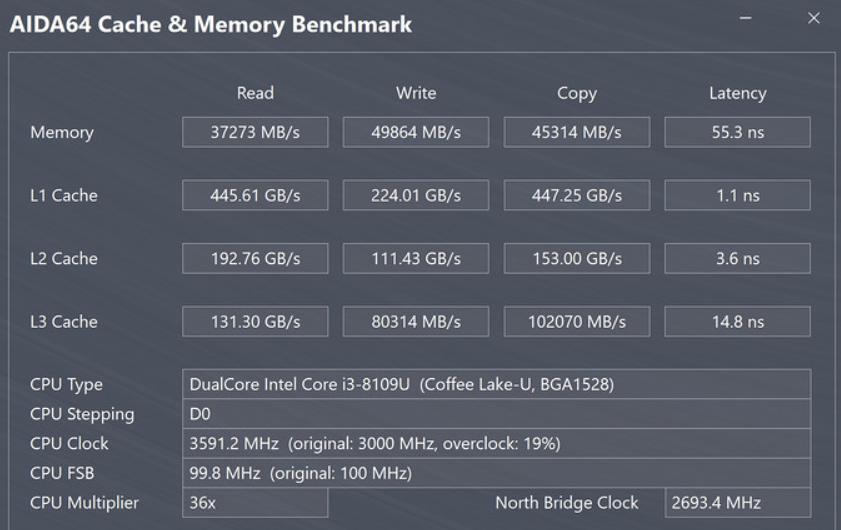Click the Memory Copy result box
The image size is (841, 530).
(x=577, y=132)
